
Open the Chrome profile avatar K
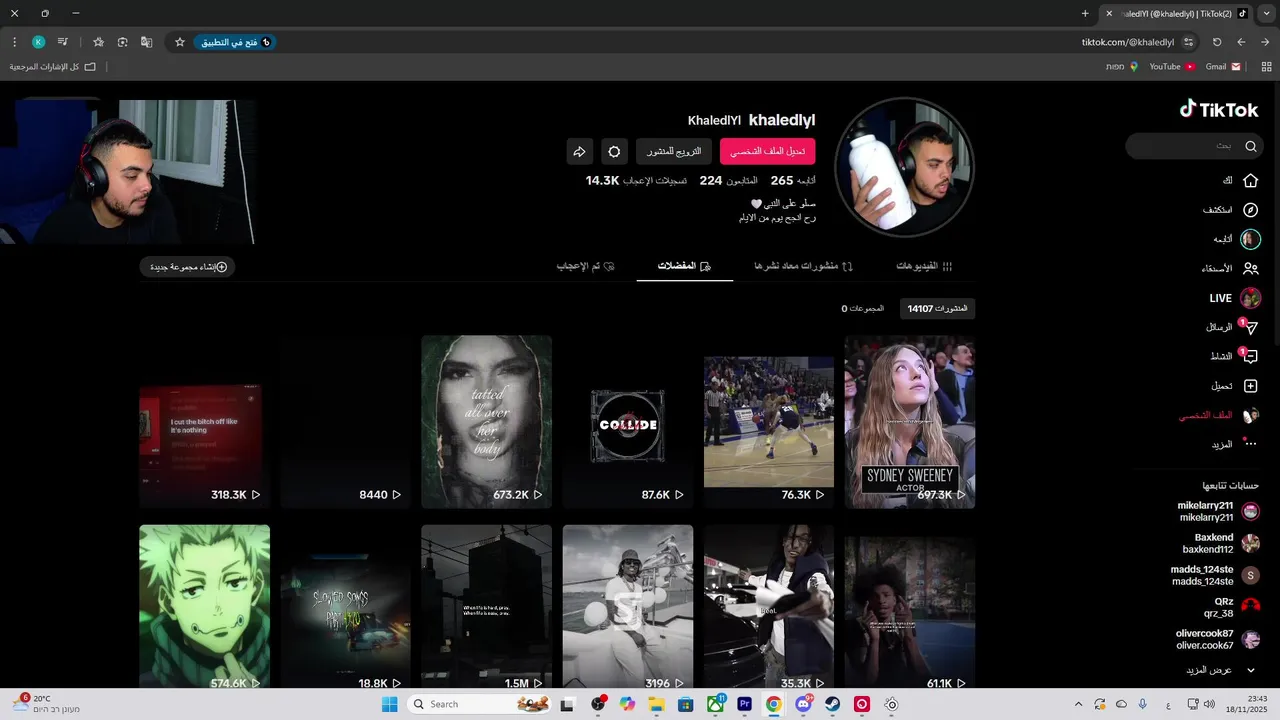point(38,42)
